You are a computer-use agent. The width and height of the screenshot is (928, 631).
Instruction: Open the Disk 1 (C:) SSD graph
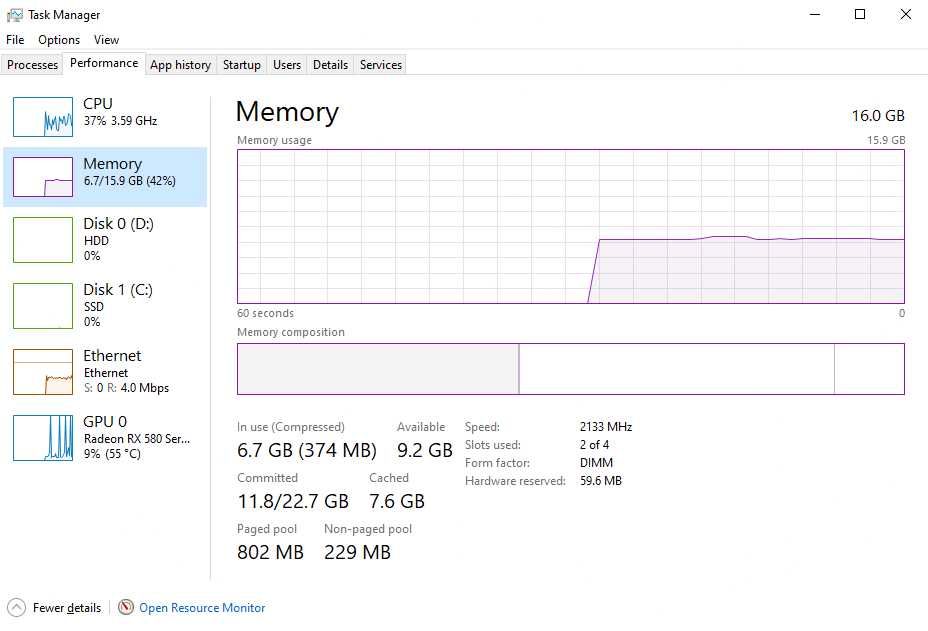pyautogui.click(x=43, y=305)
